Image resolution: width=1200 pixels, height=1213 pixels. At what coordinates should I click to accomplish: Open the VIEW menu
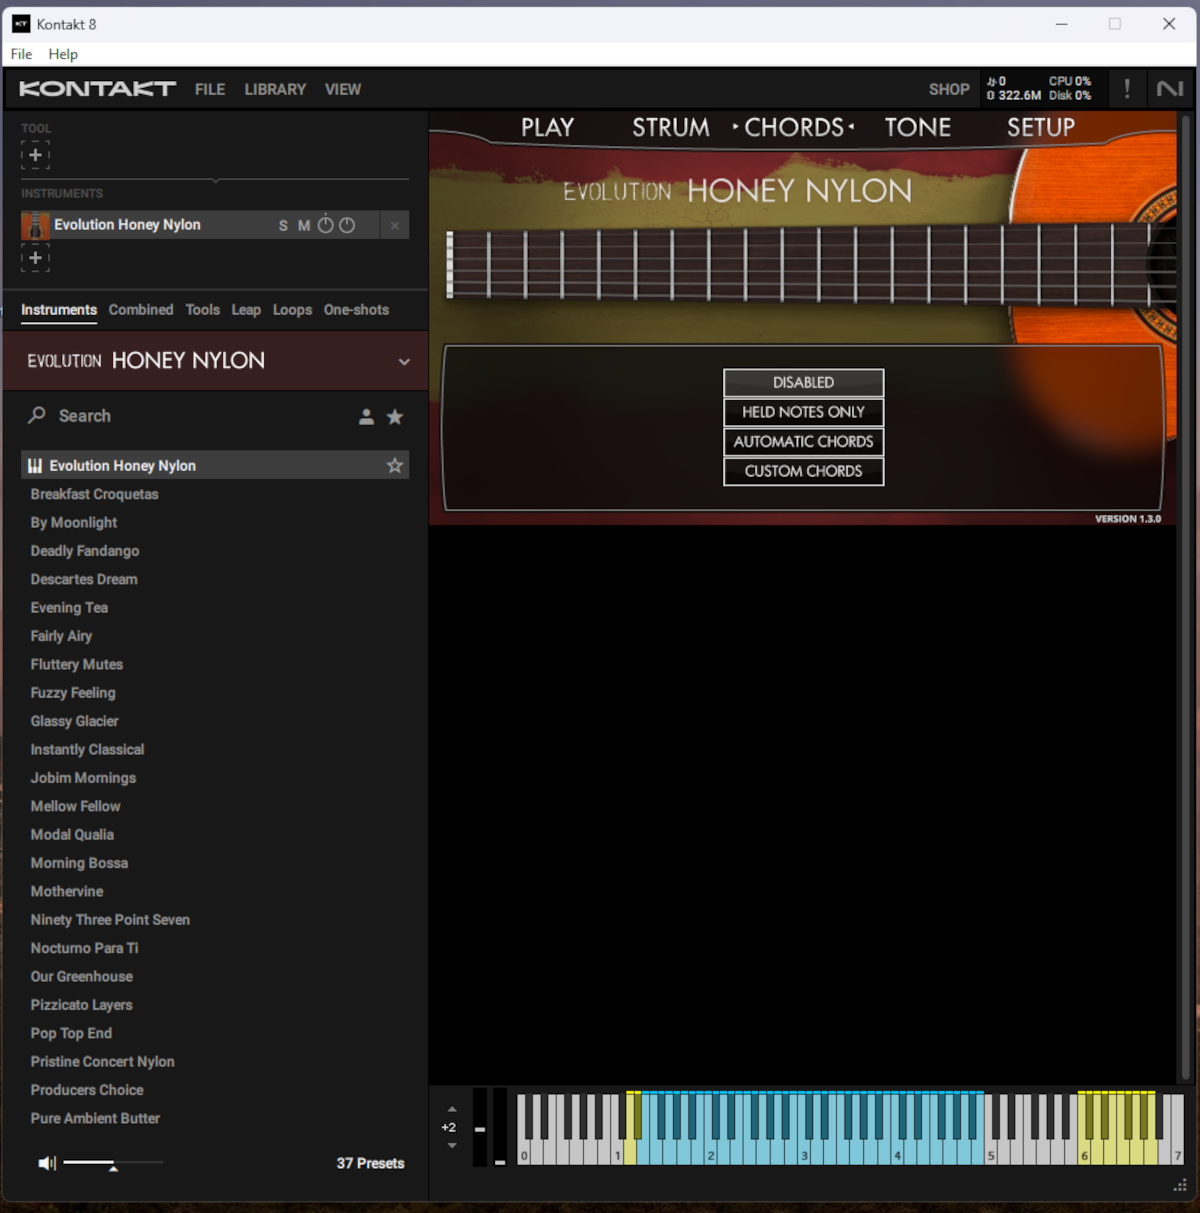pos(343,89)
